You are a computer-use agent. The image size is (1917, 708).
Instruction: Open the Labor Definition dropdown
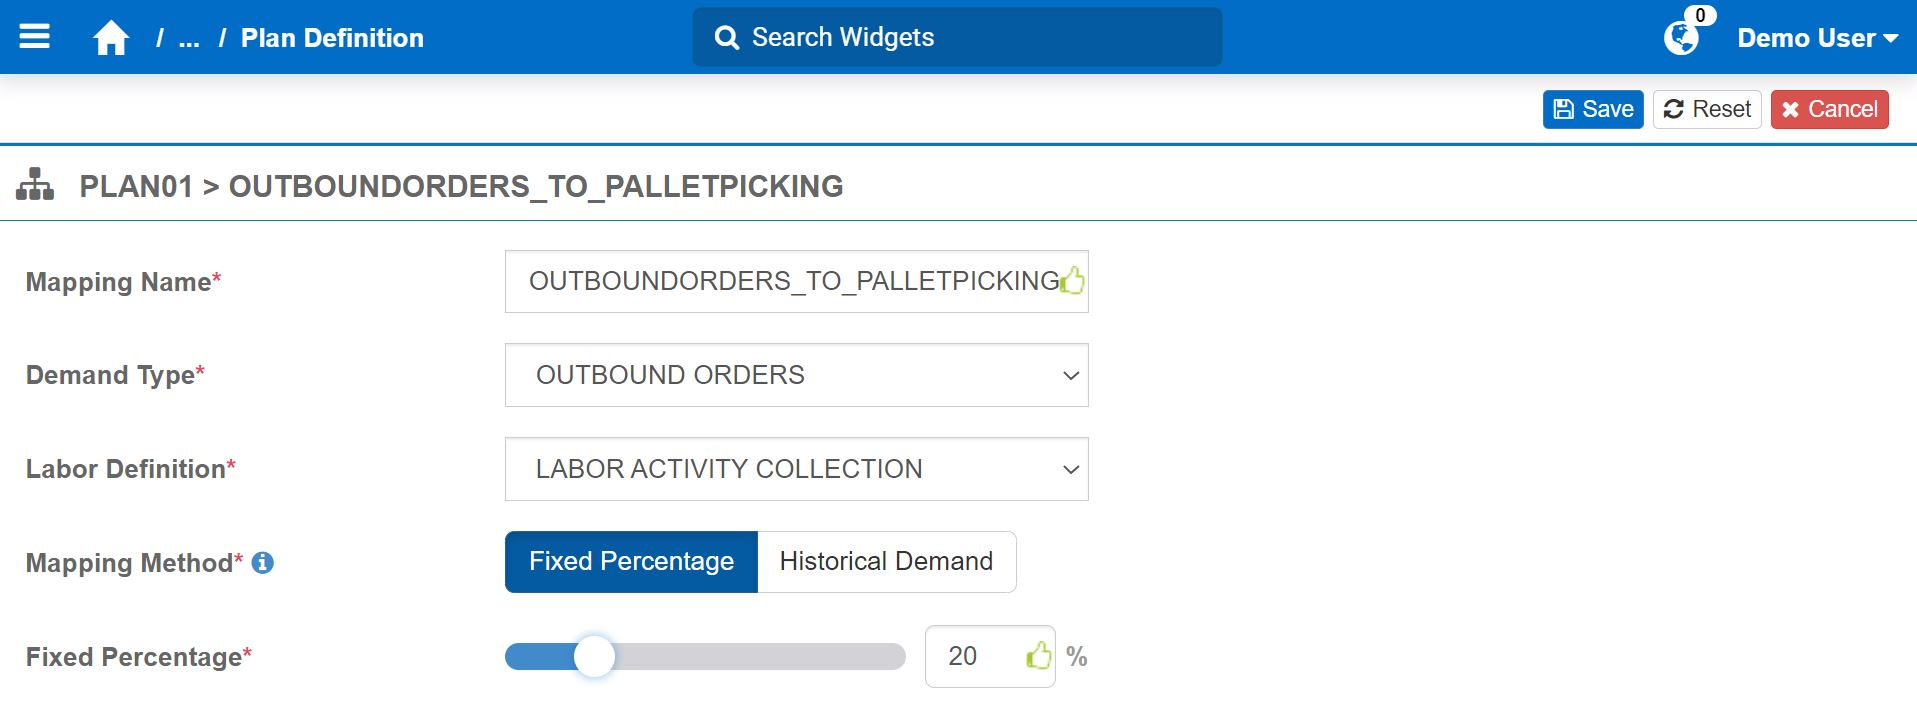pos(796,469)
